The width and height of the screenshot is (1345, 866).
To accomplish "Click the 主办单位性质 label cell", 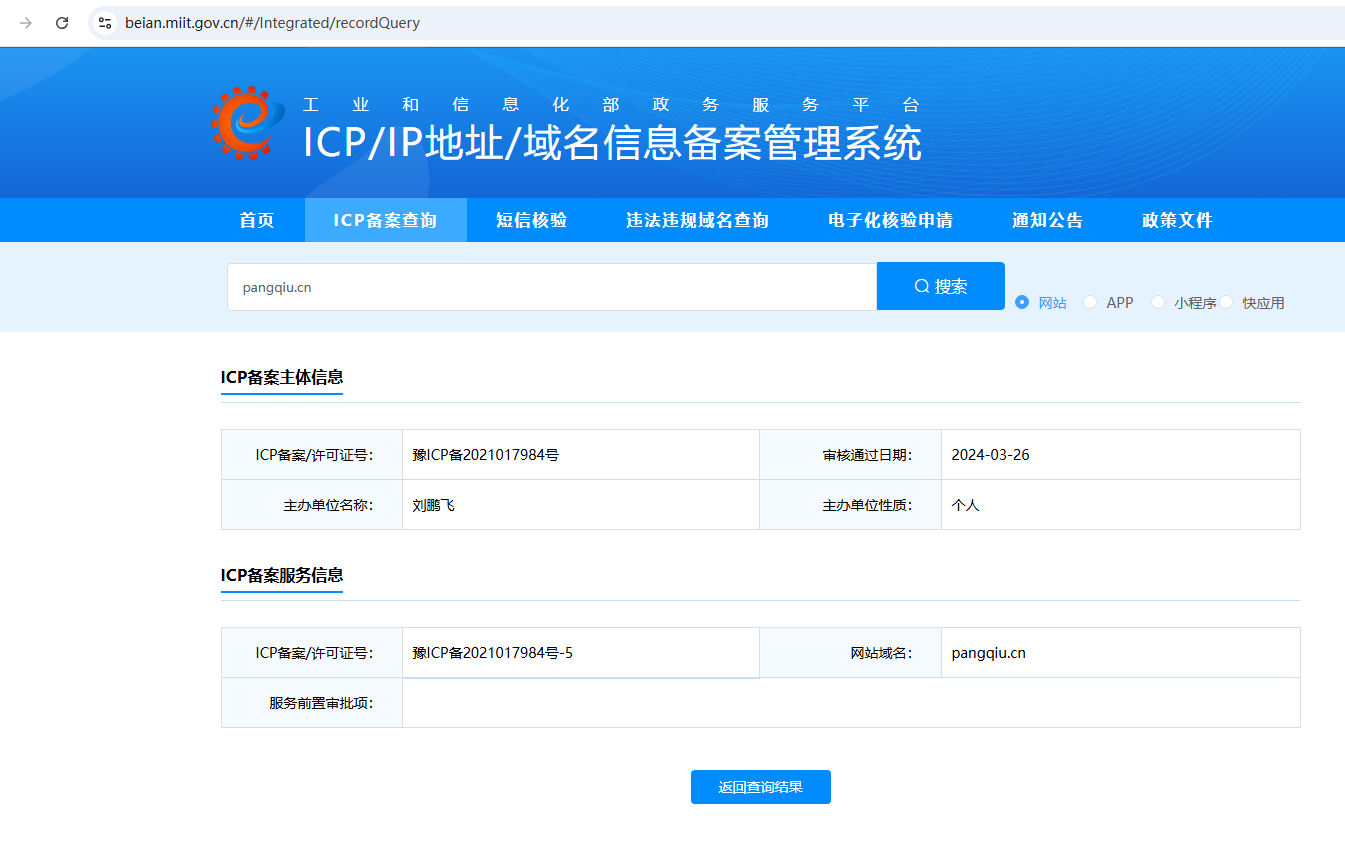I will [x=850, y=505].
